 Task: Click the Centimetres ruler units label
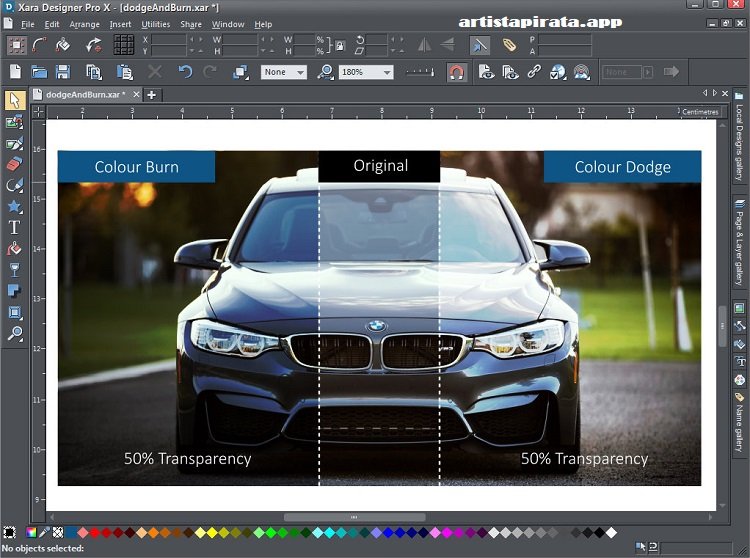coord(700,112)
